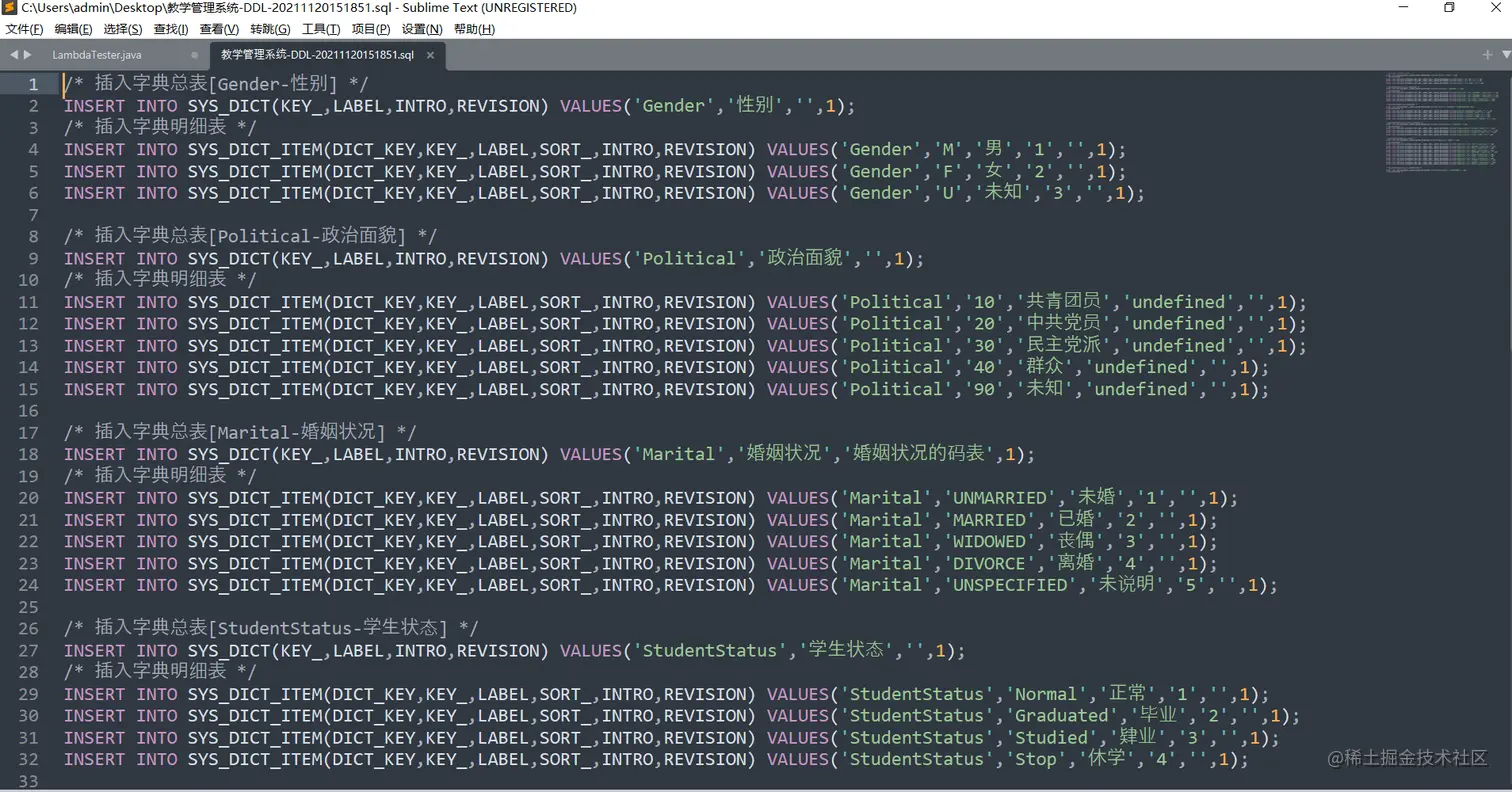Open the 工具(T) menu

321,29
